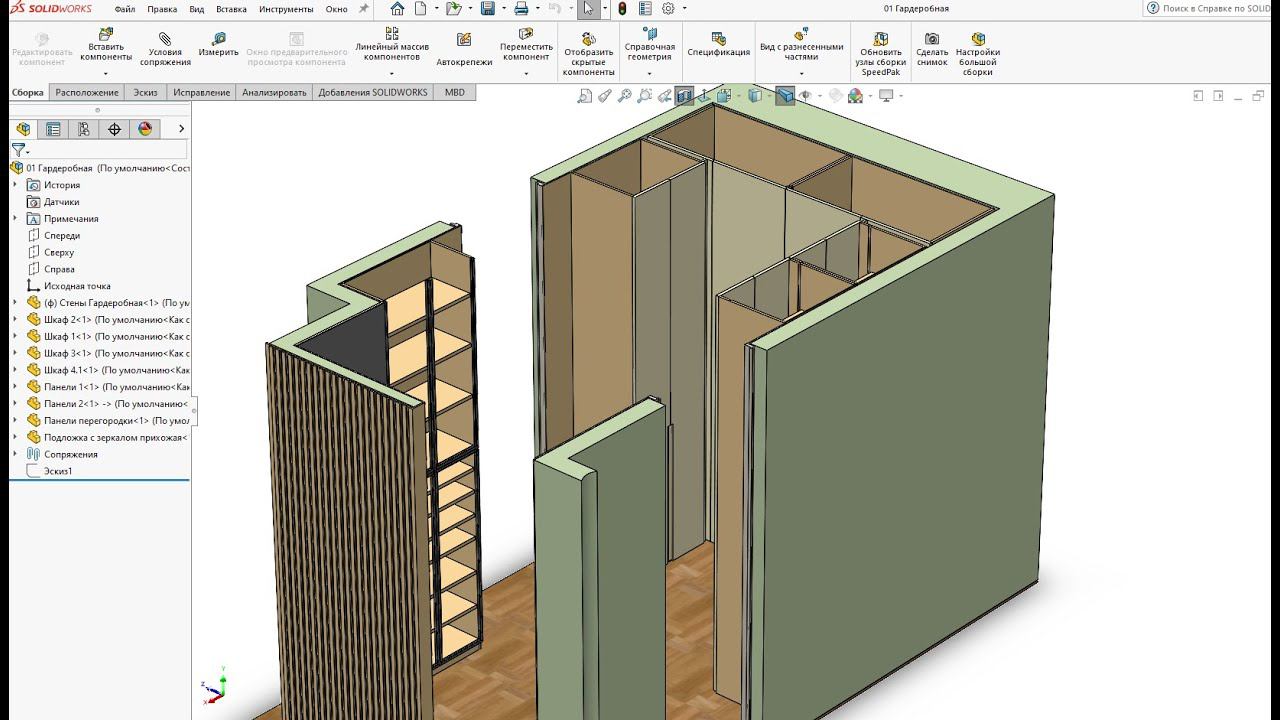Viewport: 1280px width, 720px height.
Task: Pin the menu bar with the pushpin icon
Action: click(363, 9)
